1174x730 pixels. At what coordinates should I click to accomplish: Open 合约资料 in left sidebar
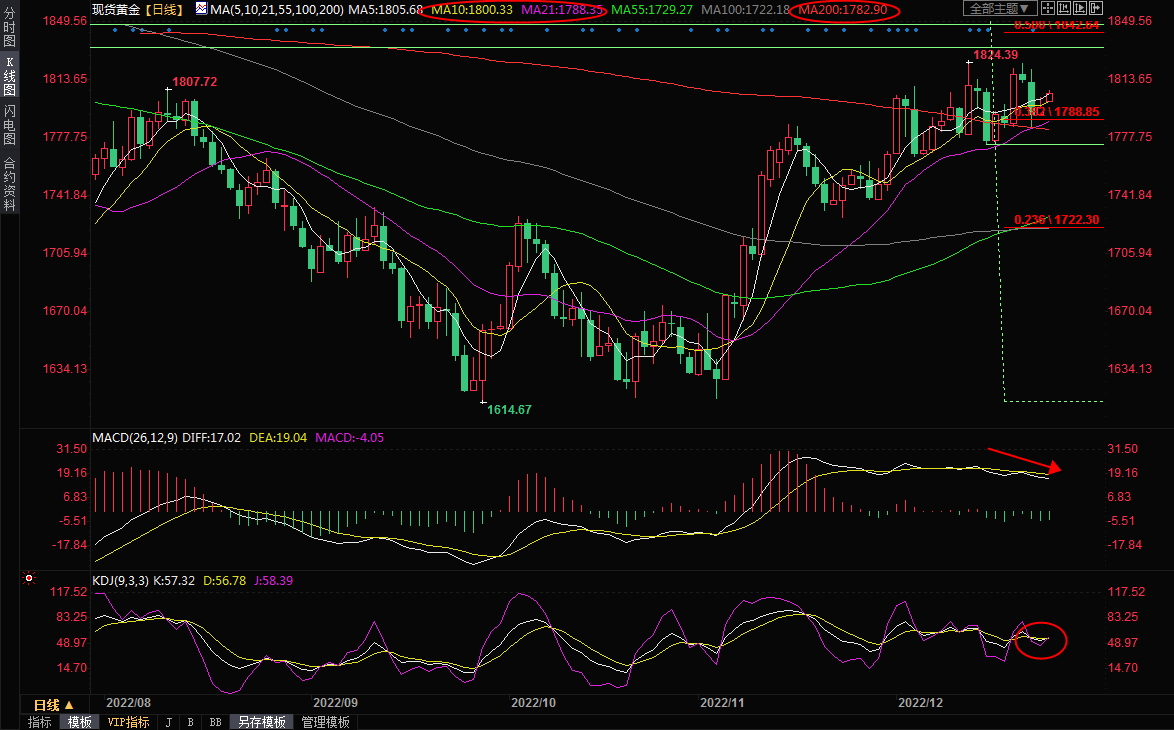tap(9, 183)
